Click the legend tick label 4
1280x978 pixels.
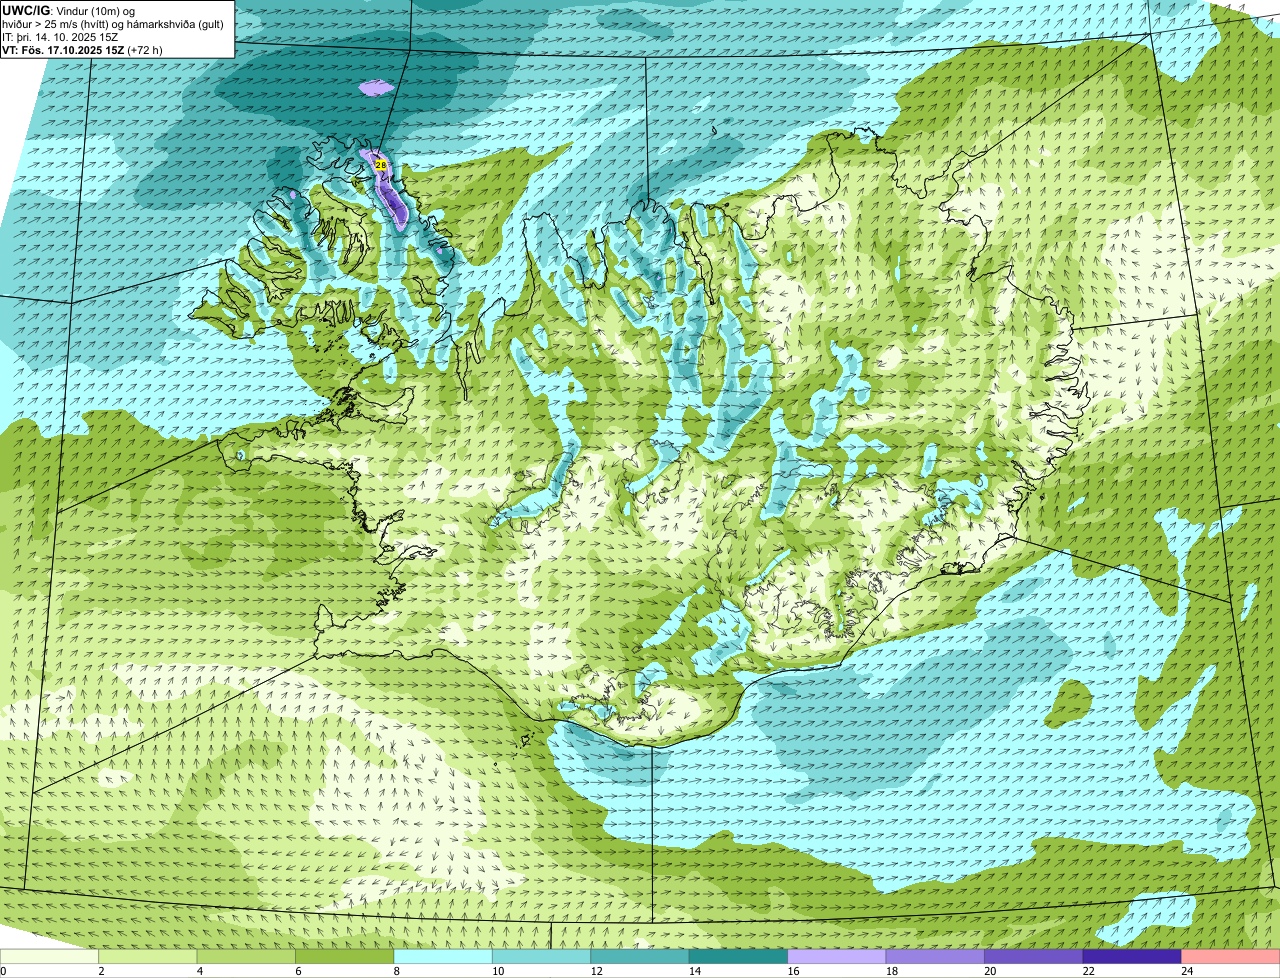(199, 971)
